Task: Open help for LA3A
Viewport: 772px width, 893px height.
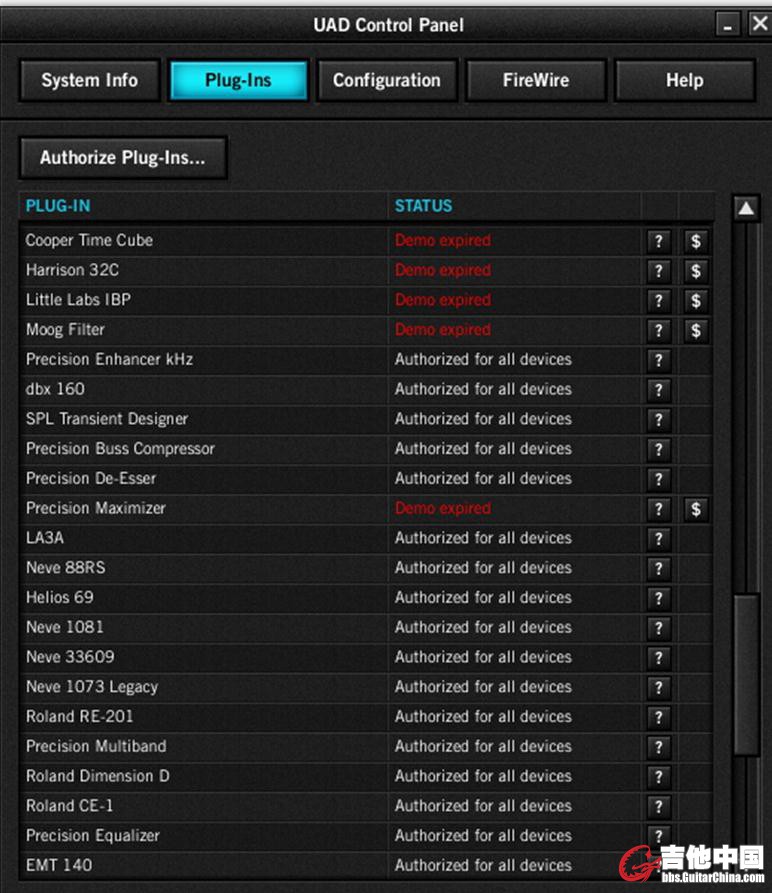Action: [659, 539]
